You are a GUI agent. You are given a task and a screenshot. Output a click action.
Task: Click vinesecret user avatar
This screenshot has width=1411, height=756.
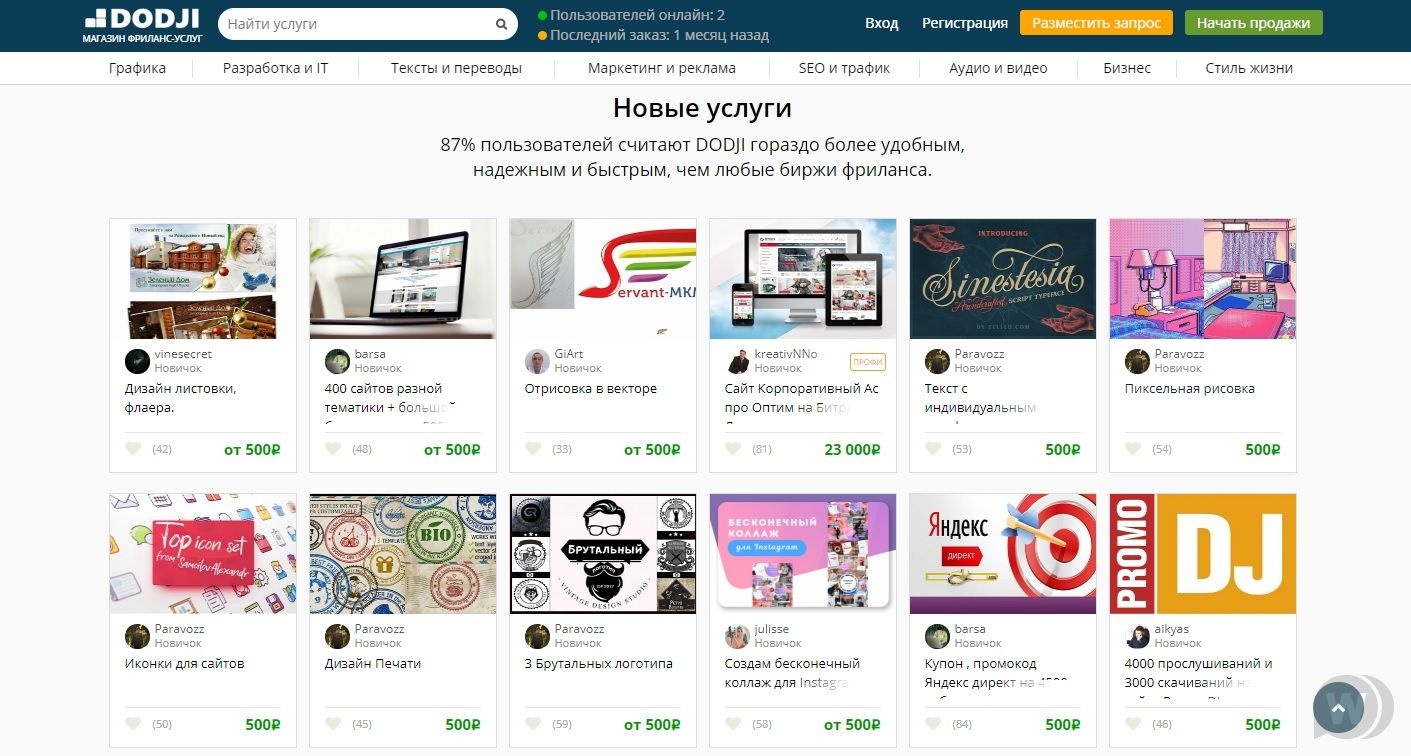(137, 361)
